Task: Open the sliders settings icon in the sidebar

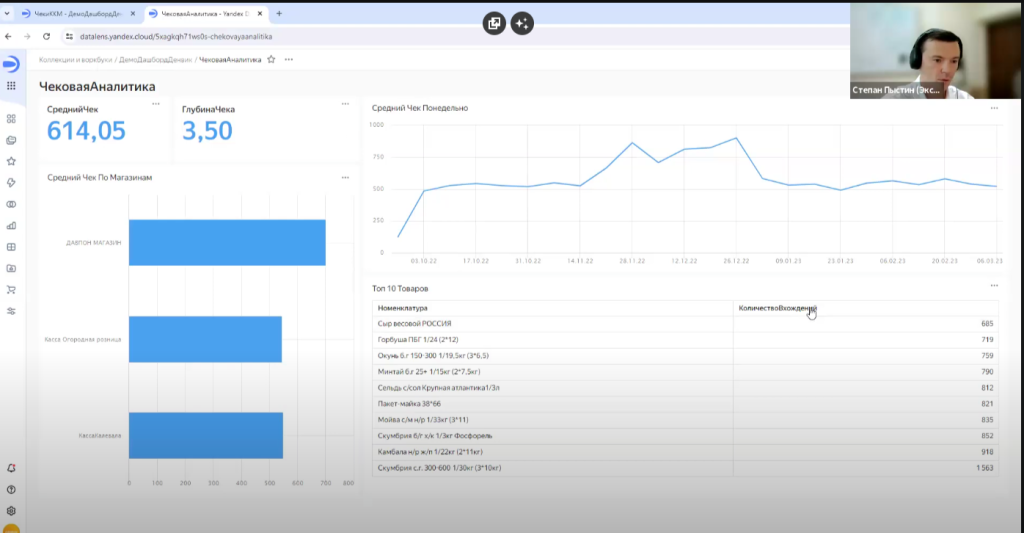Action: (x=11, y=311)
